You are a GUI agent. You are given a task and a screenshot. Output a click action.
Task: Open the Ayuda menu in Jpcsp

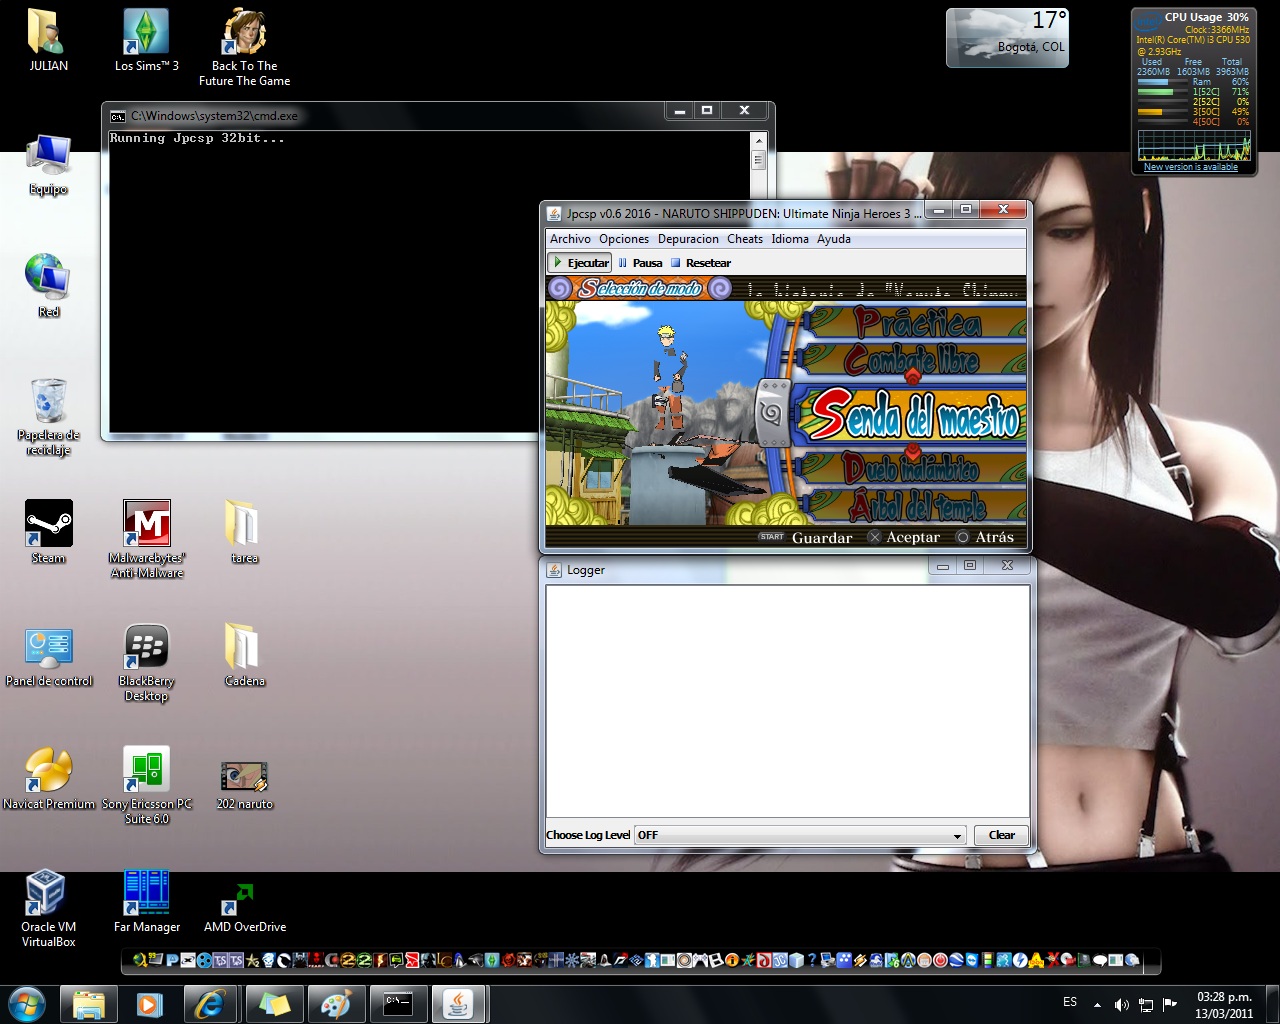click(834, 239)
